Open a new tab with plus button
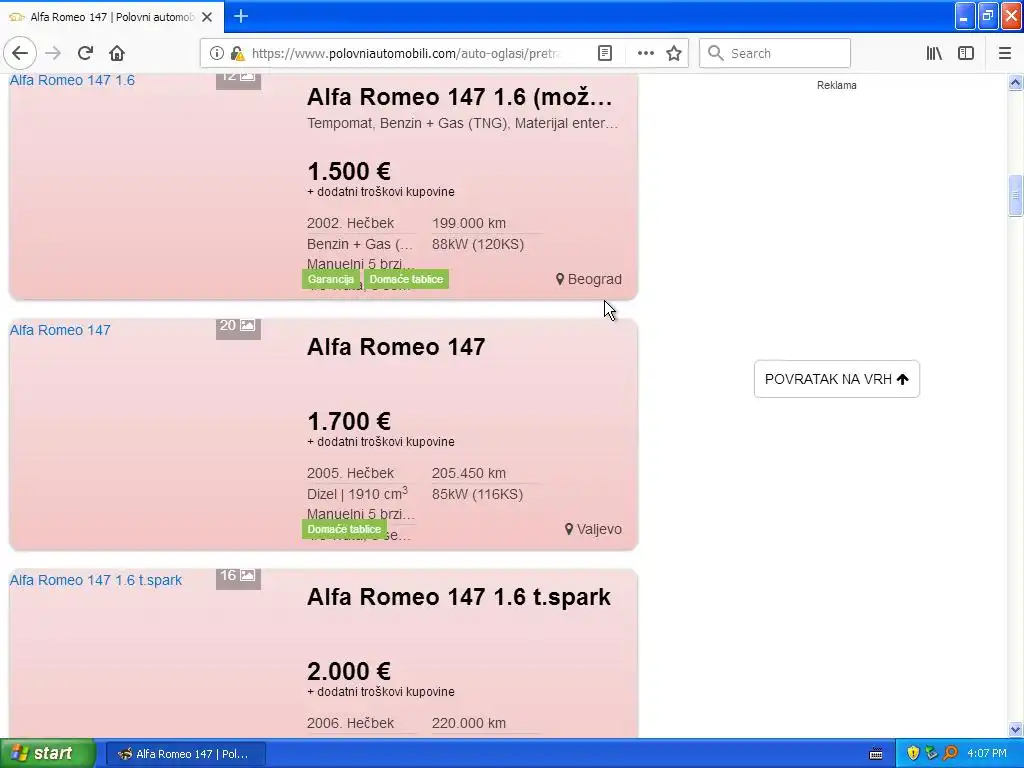1024x768 pixels. click(x=241, y=16)
